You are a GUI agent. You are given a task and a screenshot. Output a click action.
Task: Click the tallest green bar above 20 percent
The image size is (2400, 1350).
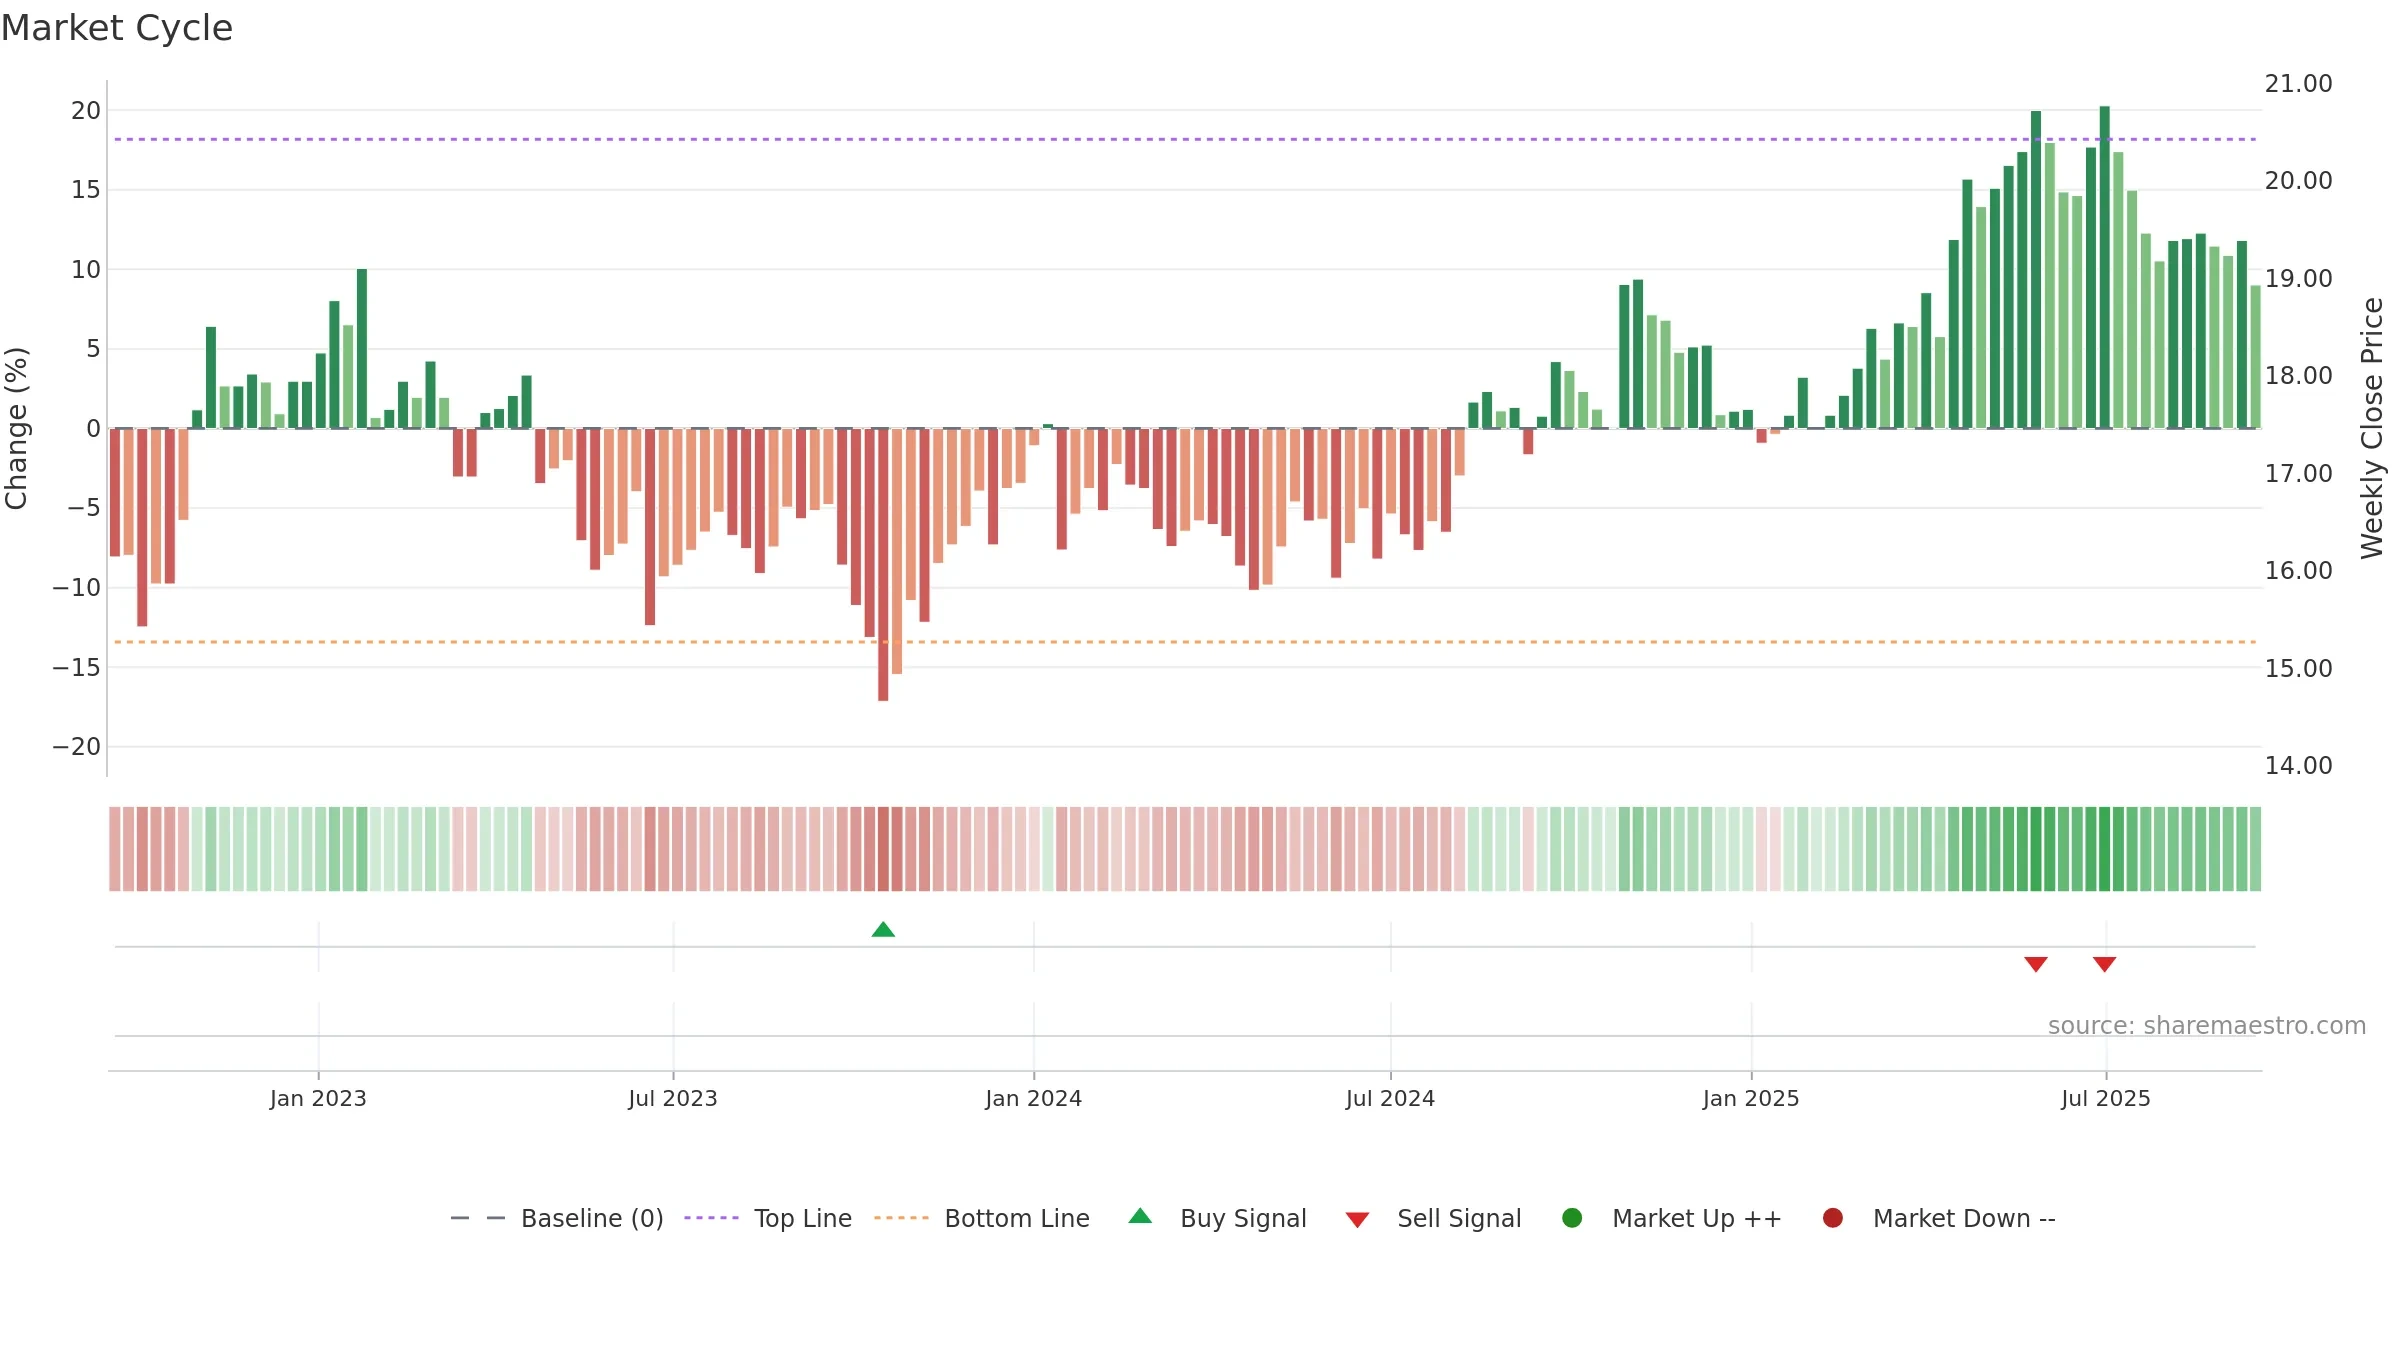tap(2104, 267)
